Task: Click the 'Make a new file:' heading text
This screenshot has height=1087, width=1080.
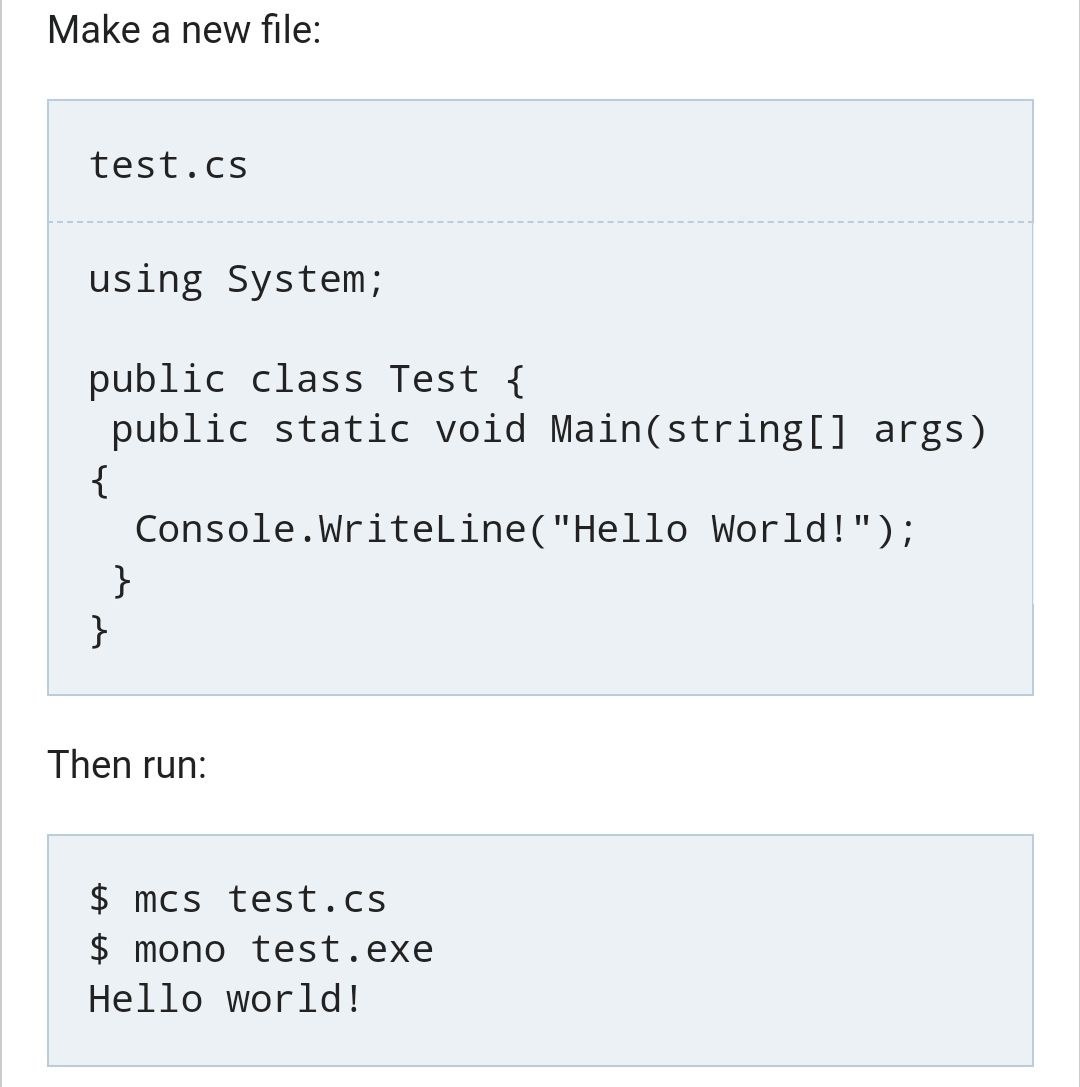Action: point(184,31)
